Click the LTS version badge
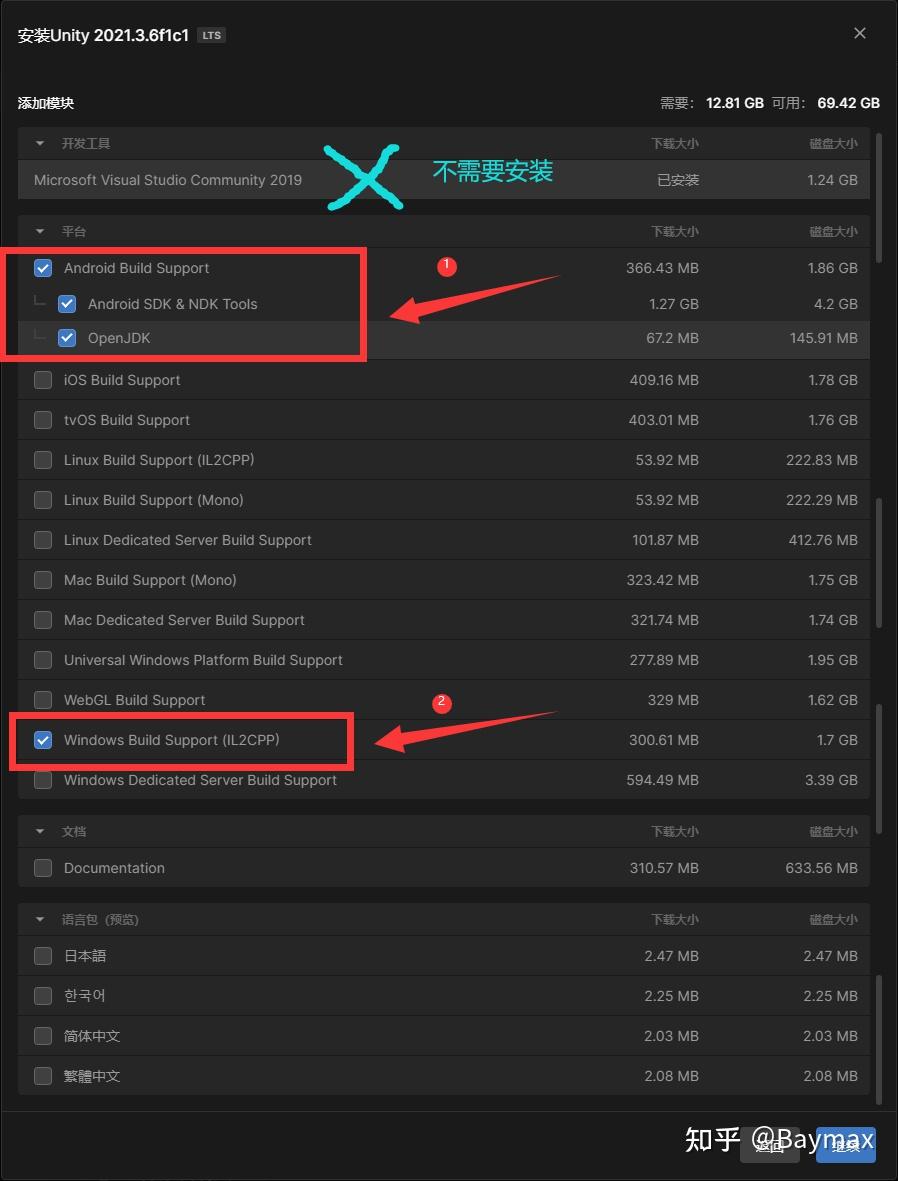The height and width of the screenshot is (1181, 898). 211,35
